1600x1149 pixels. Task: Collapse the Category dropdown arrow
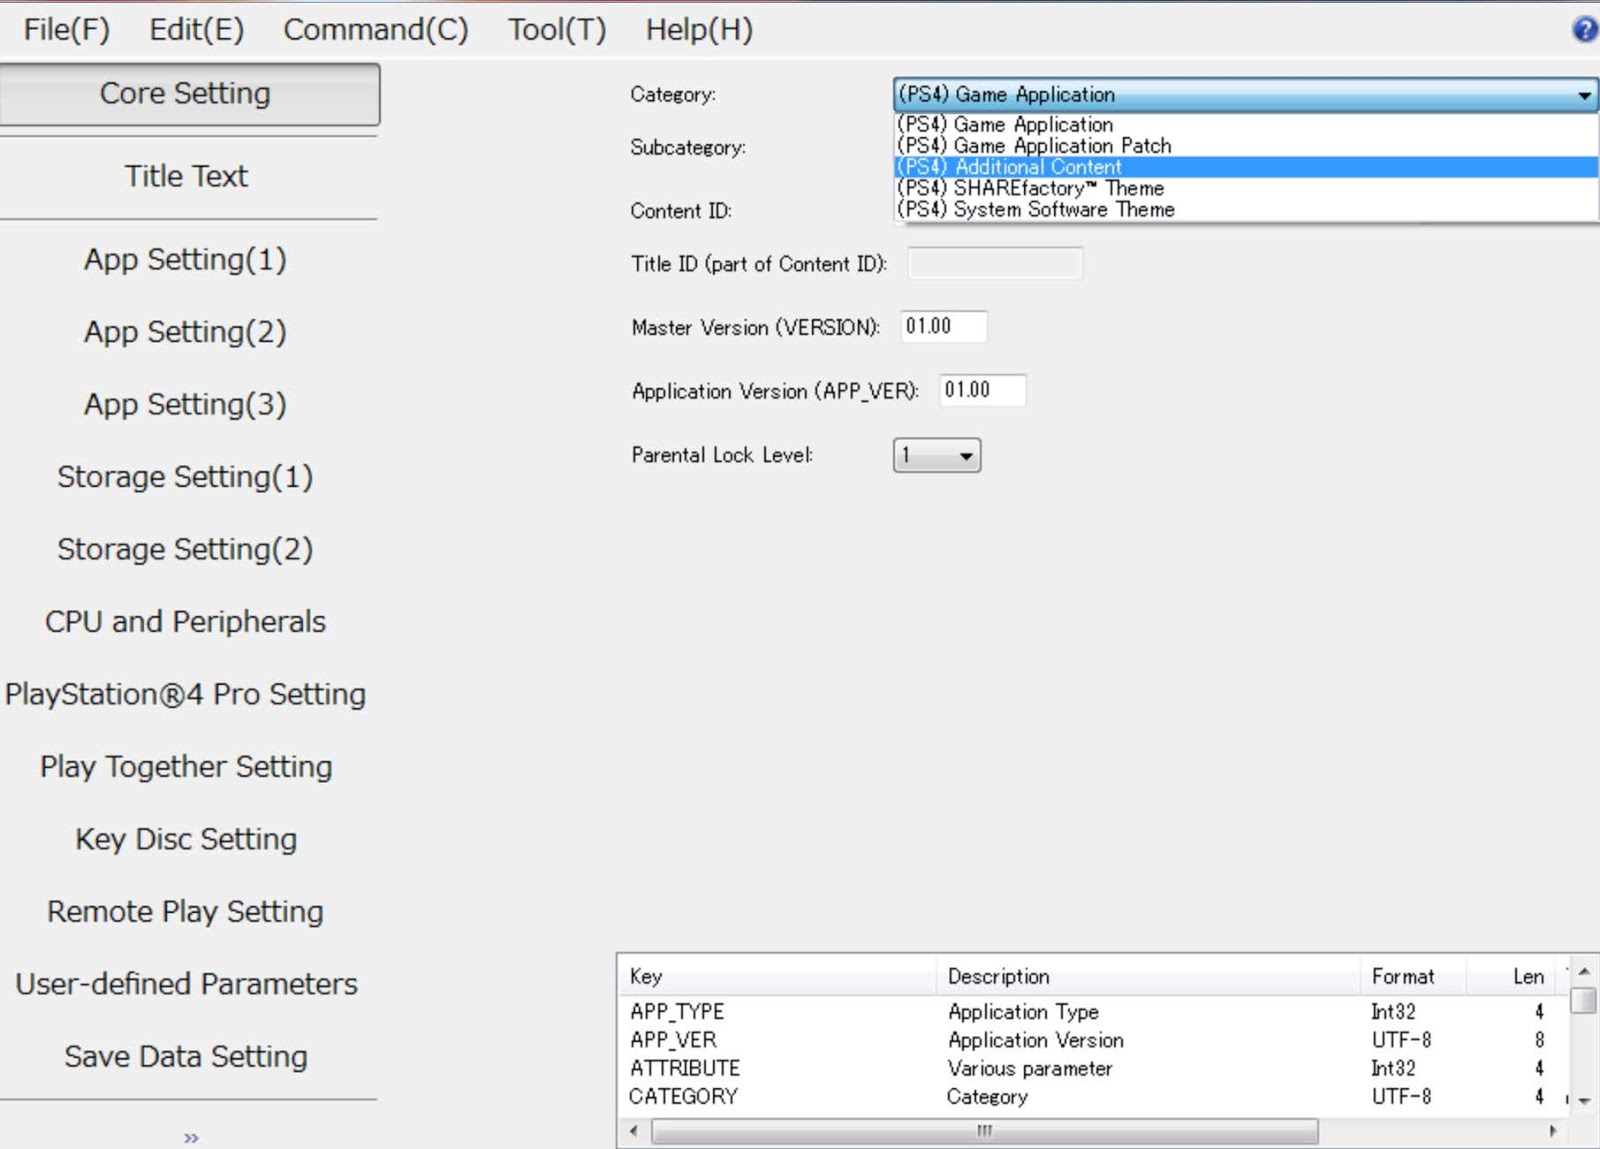click(x=1584, y=95)
